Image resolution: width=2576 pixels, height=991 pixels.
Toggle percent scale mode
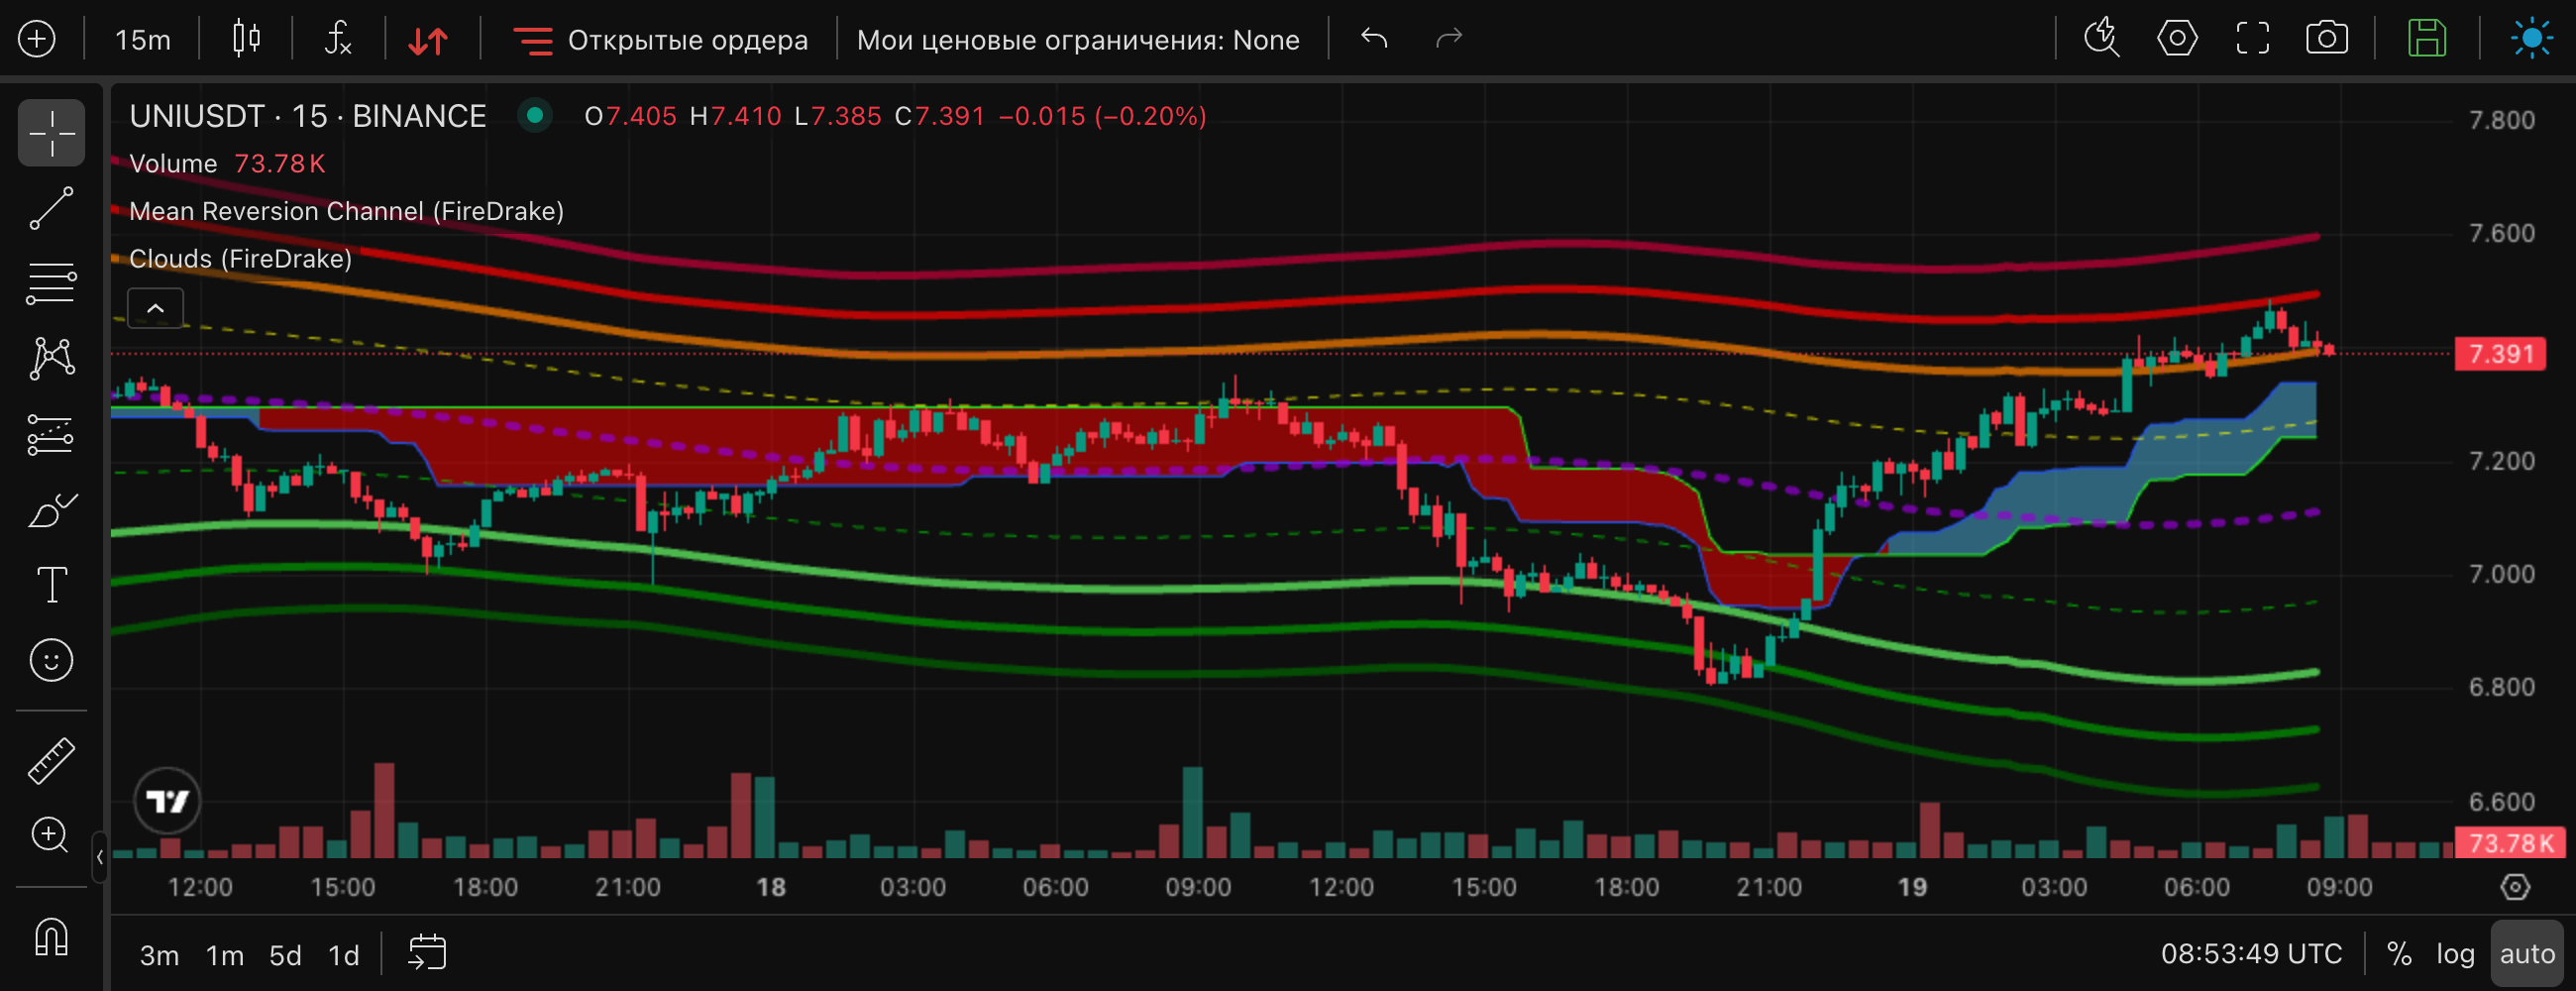2399,954
